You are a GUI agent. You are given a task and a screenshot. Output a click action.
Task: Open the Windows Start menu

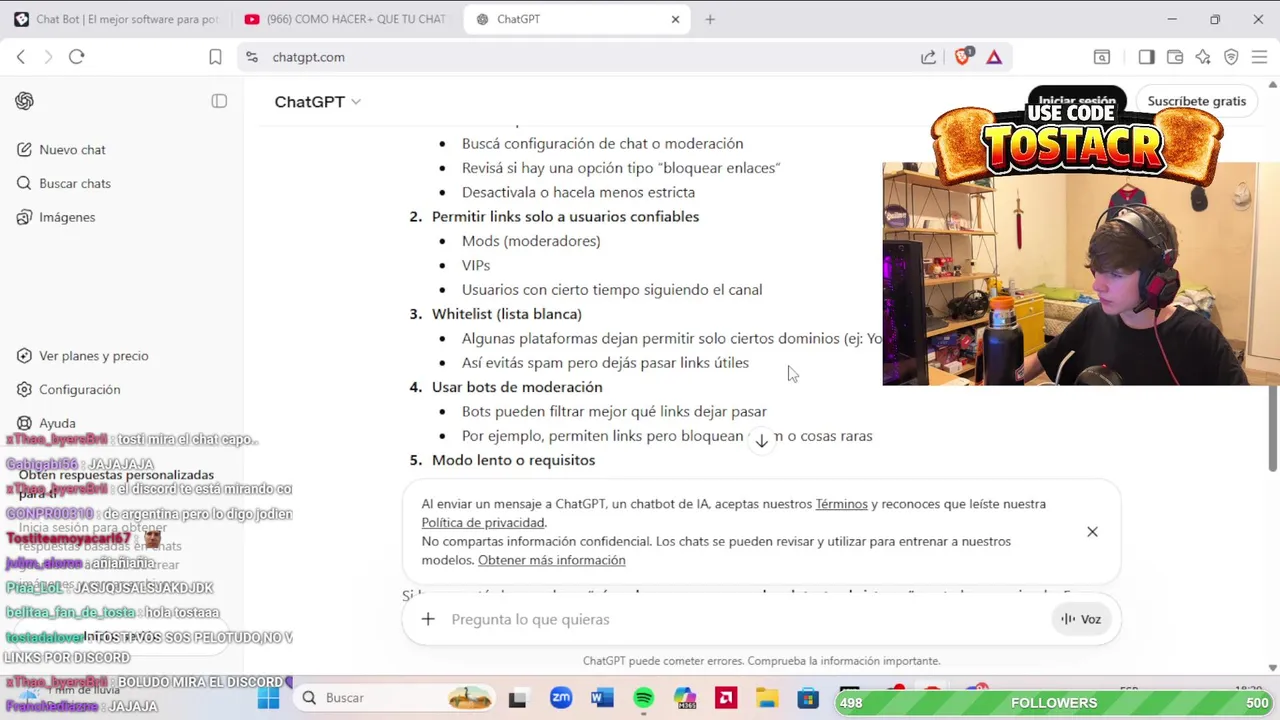coord(268,698)
